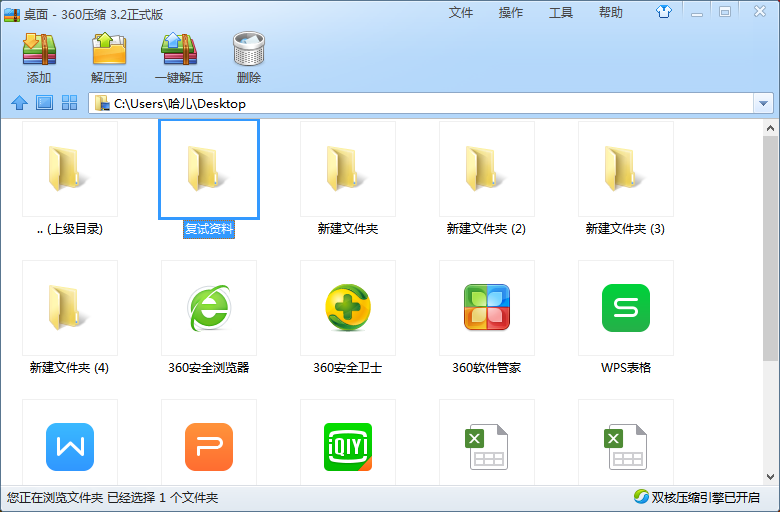Click the 双核压缩引擎已开启 status text
Image resolution: width=780 pixels, height=512 pixels.
705,497
